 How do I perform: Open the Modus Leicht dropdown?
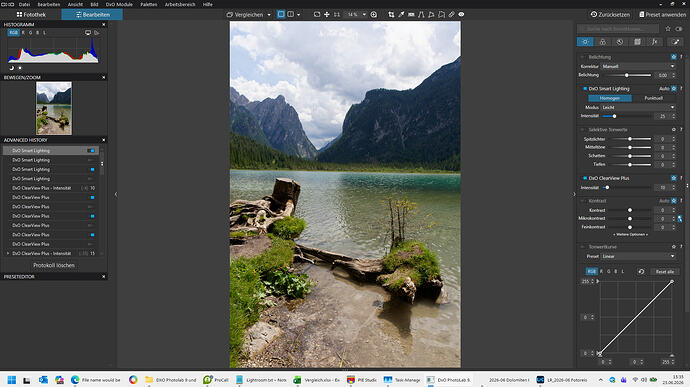[638, 107]
